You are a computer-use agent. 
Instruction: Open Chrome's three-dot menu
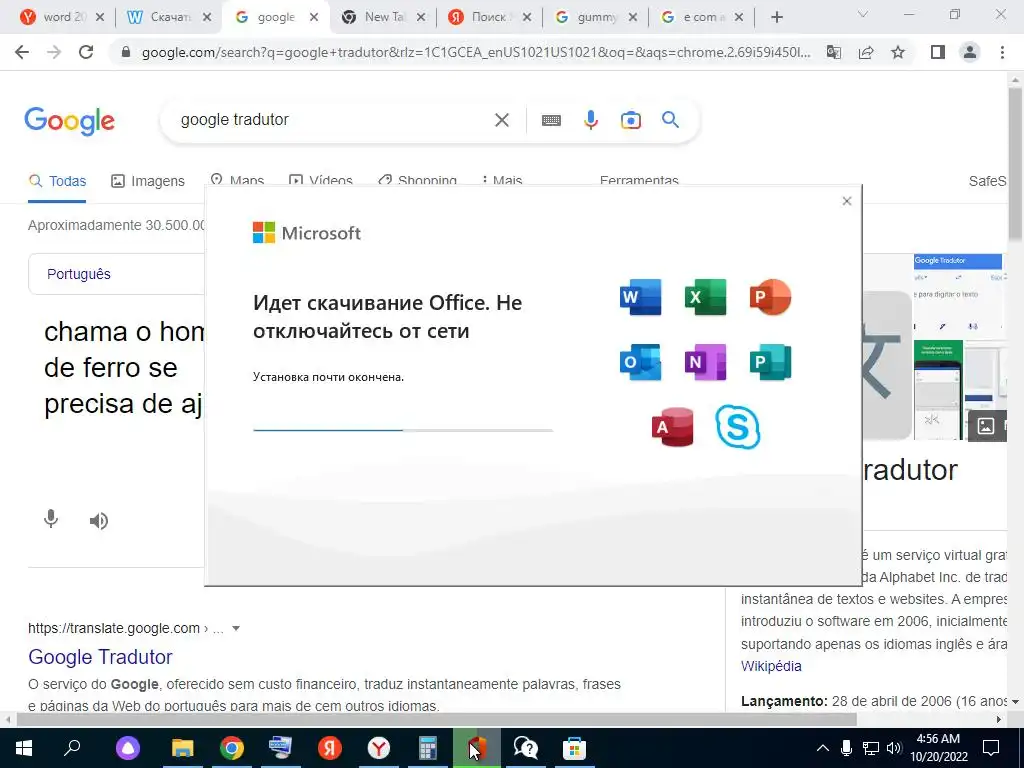(x=1002, y=52)
